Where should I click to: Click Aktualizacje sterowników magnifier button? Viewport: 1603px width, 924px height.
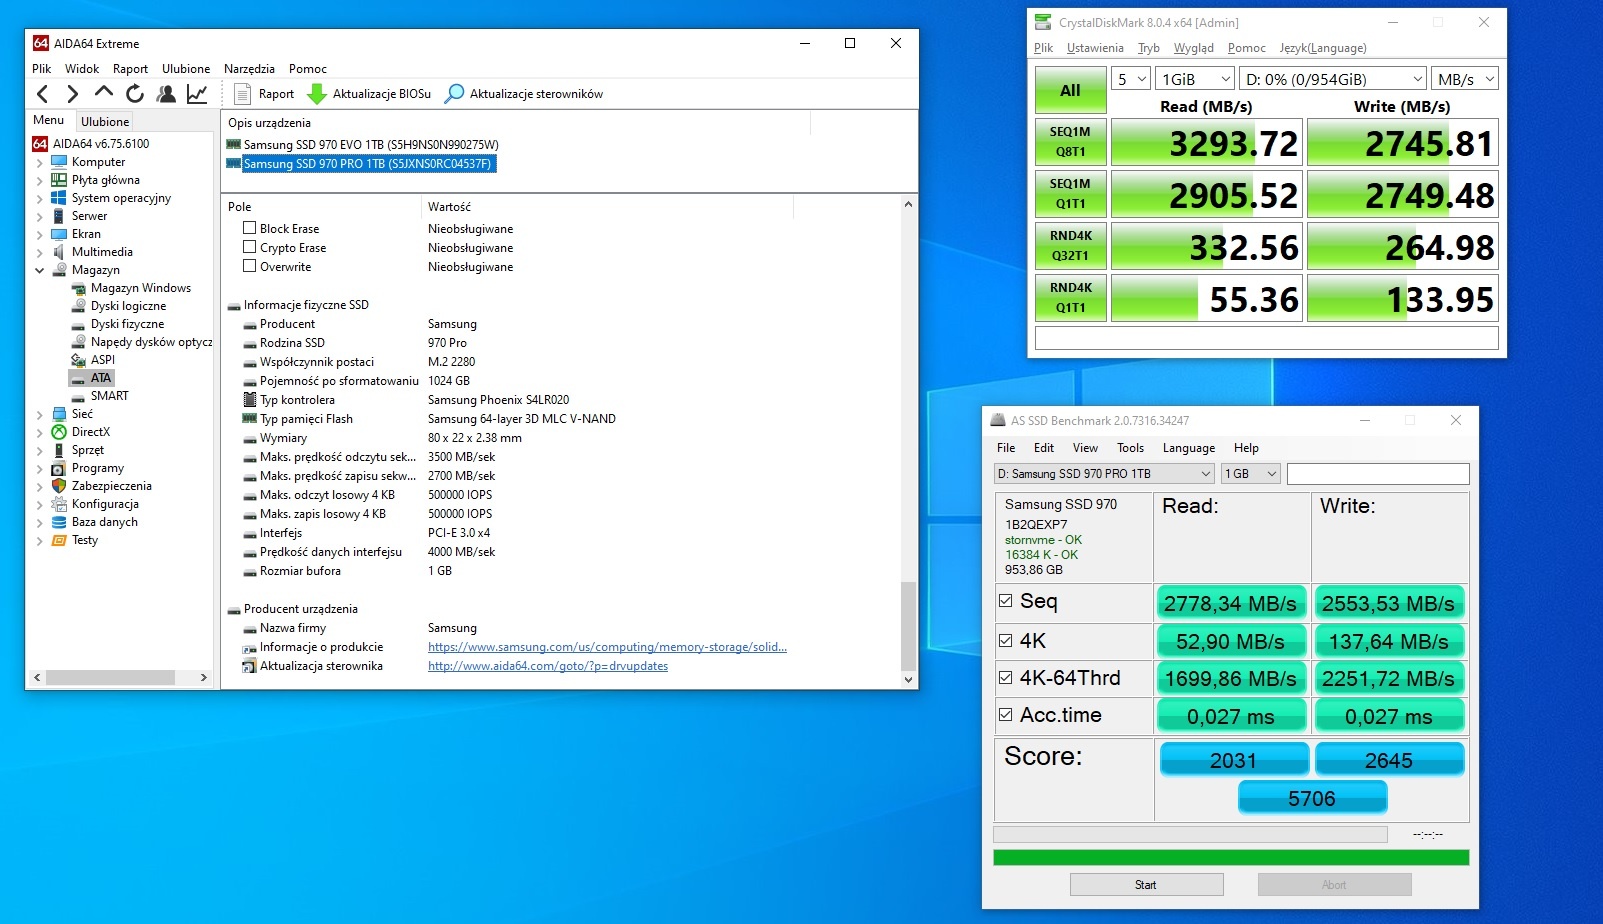pos(524,94)
